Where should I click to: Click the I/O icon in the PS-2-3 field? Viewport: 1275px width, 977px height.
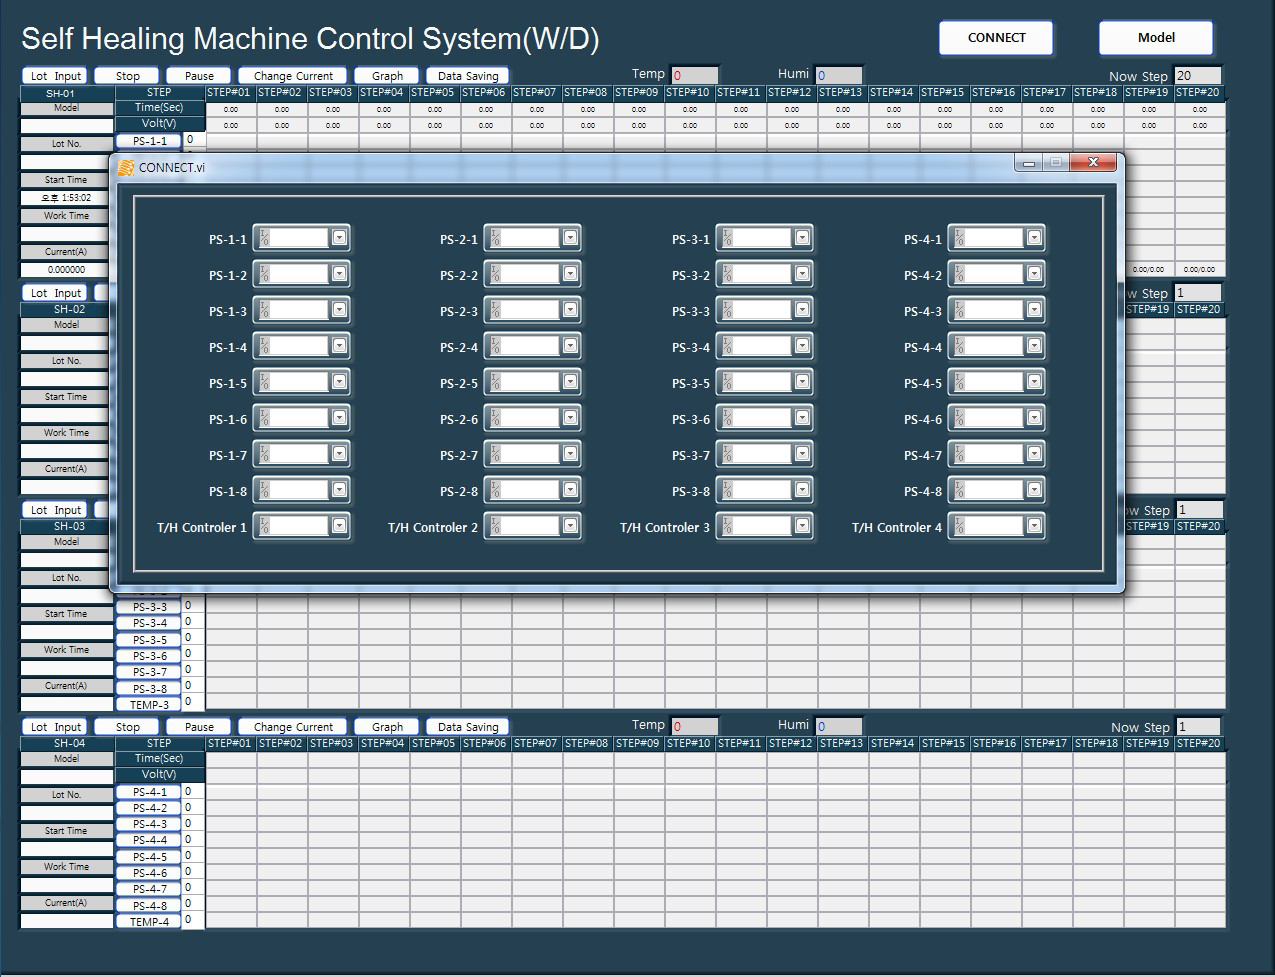(x=496, y=310)
